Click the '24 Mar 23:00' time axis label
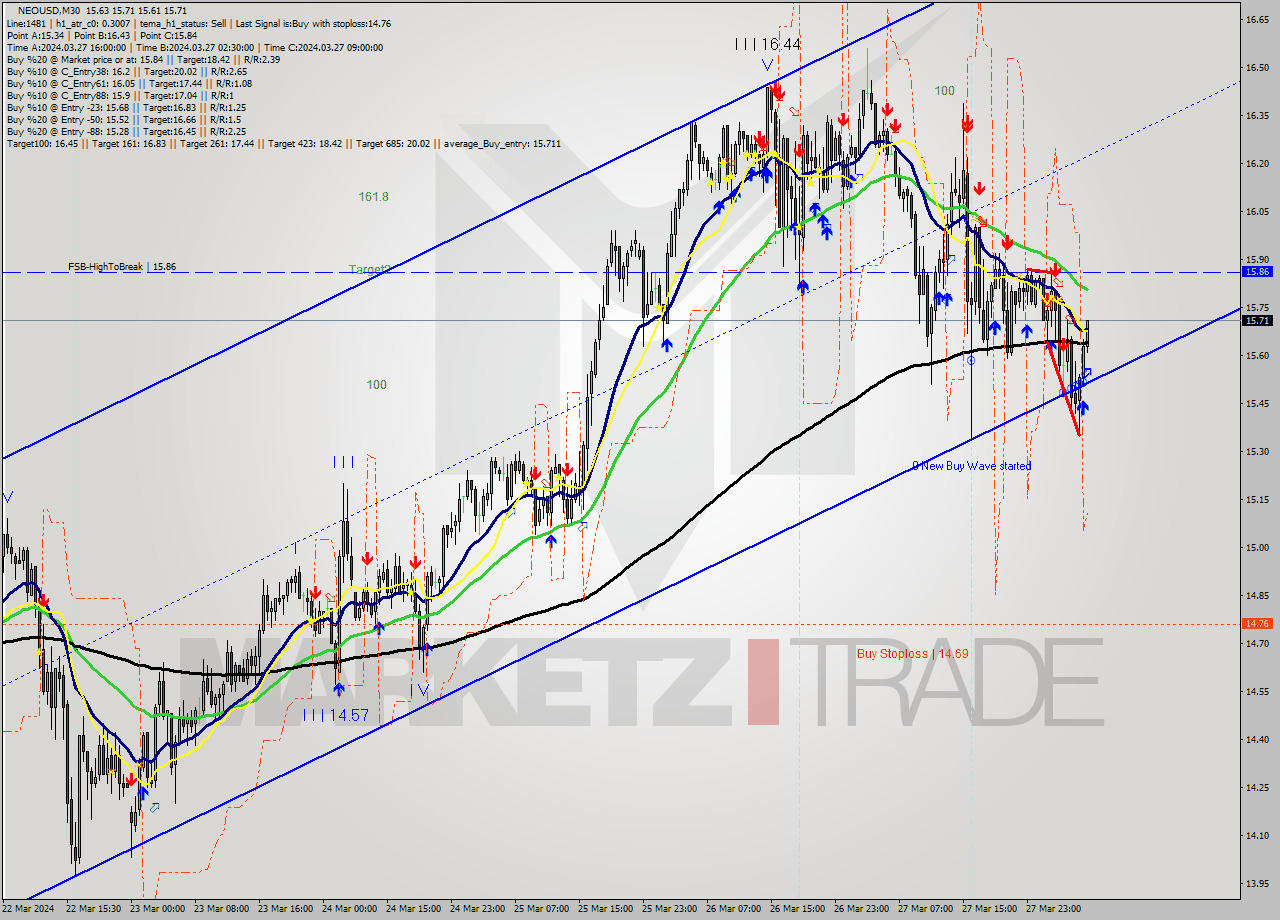The image size is (1280, 920). click(x=478, y=909)
